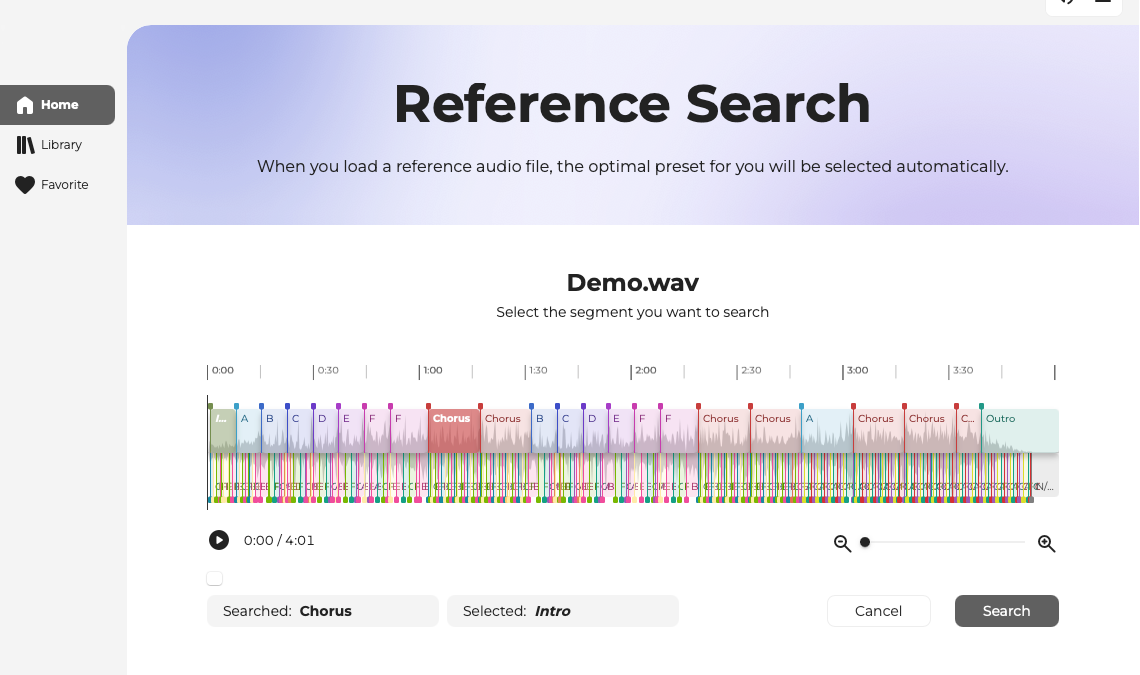Open the Favorite menu item label

(x=65, y=185)
